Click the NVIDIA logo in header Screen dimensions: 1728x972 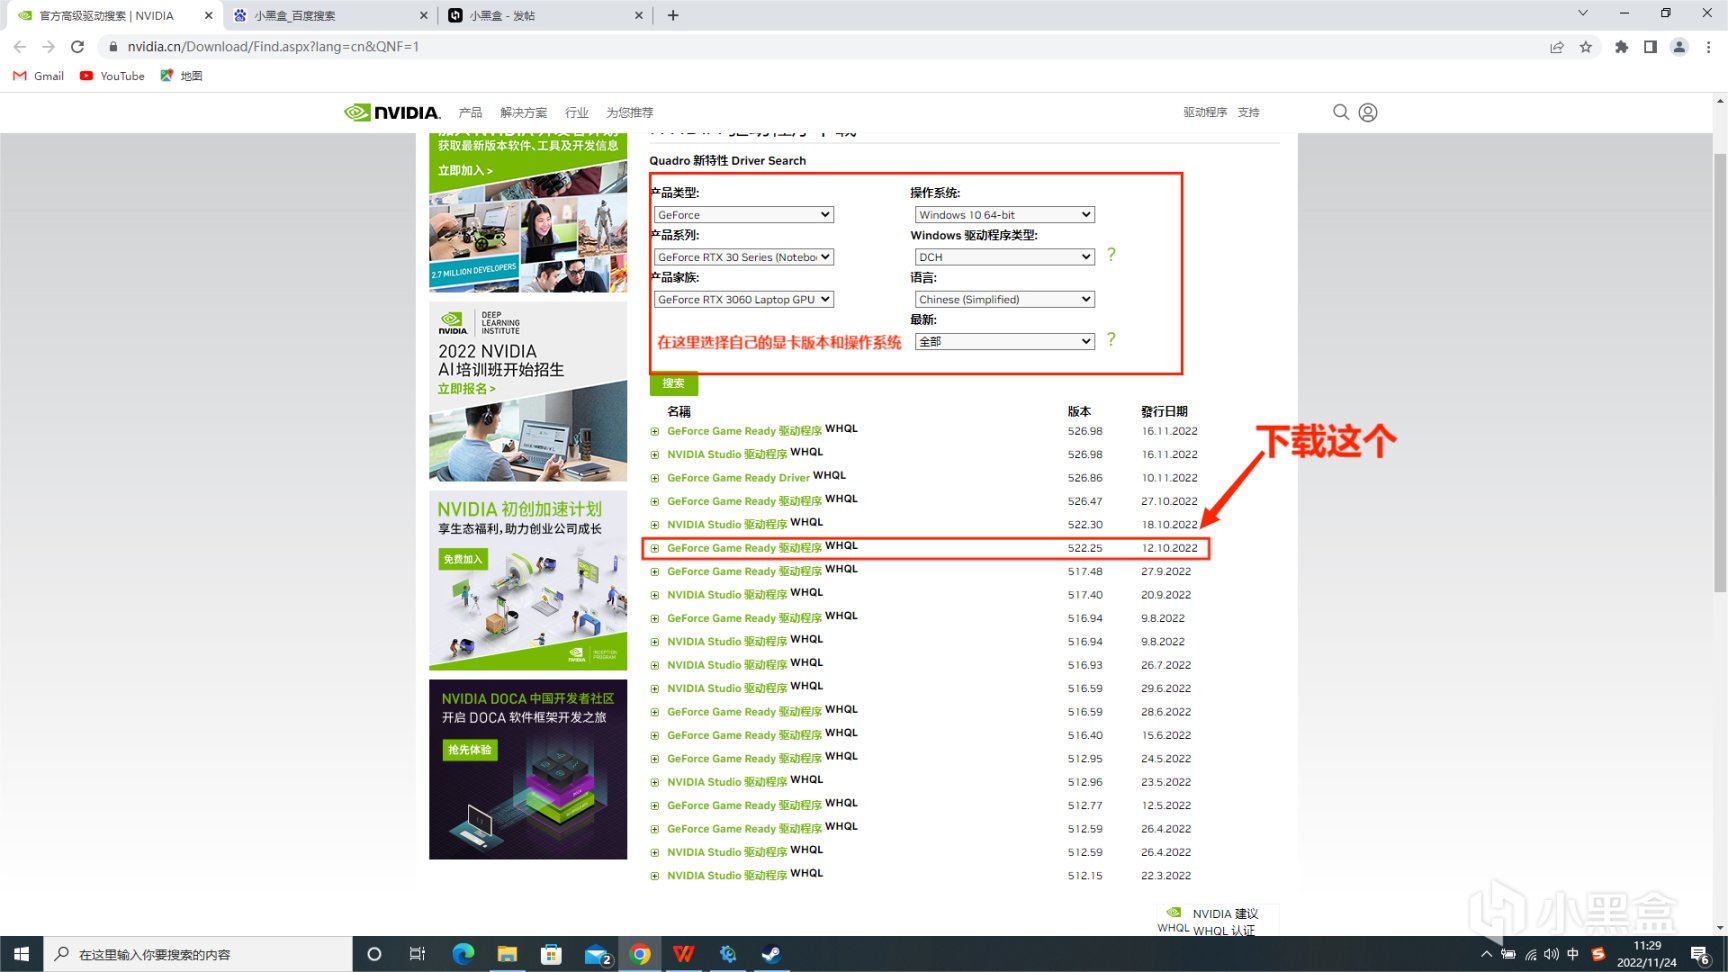coord(392,112)
